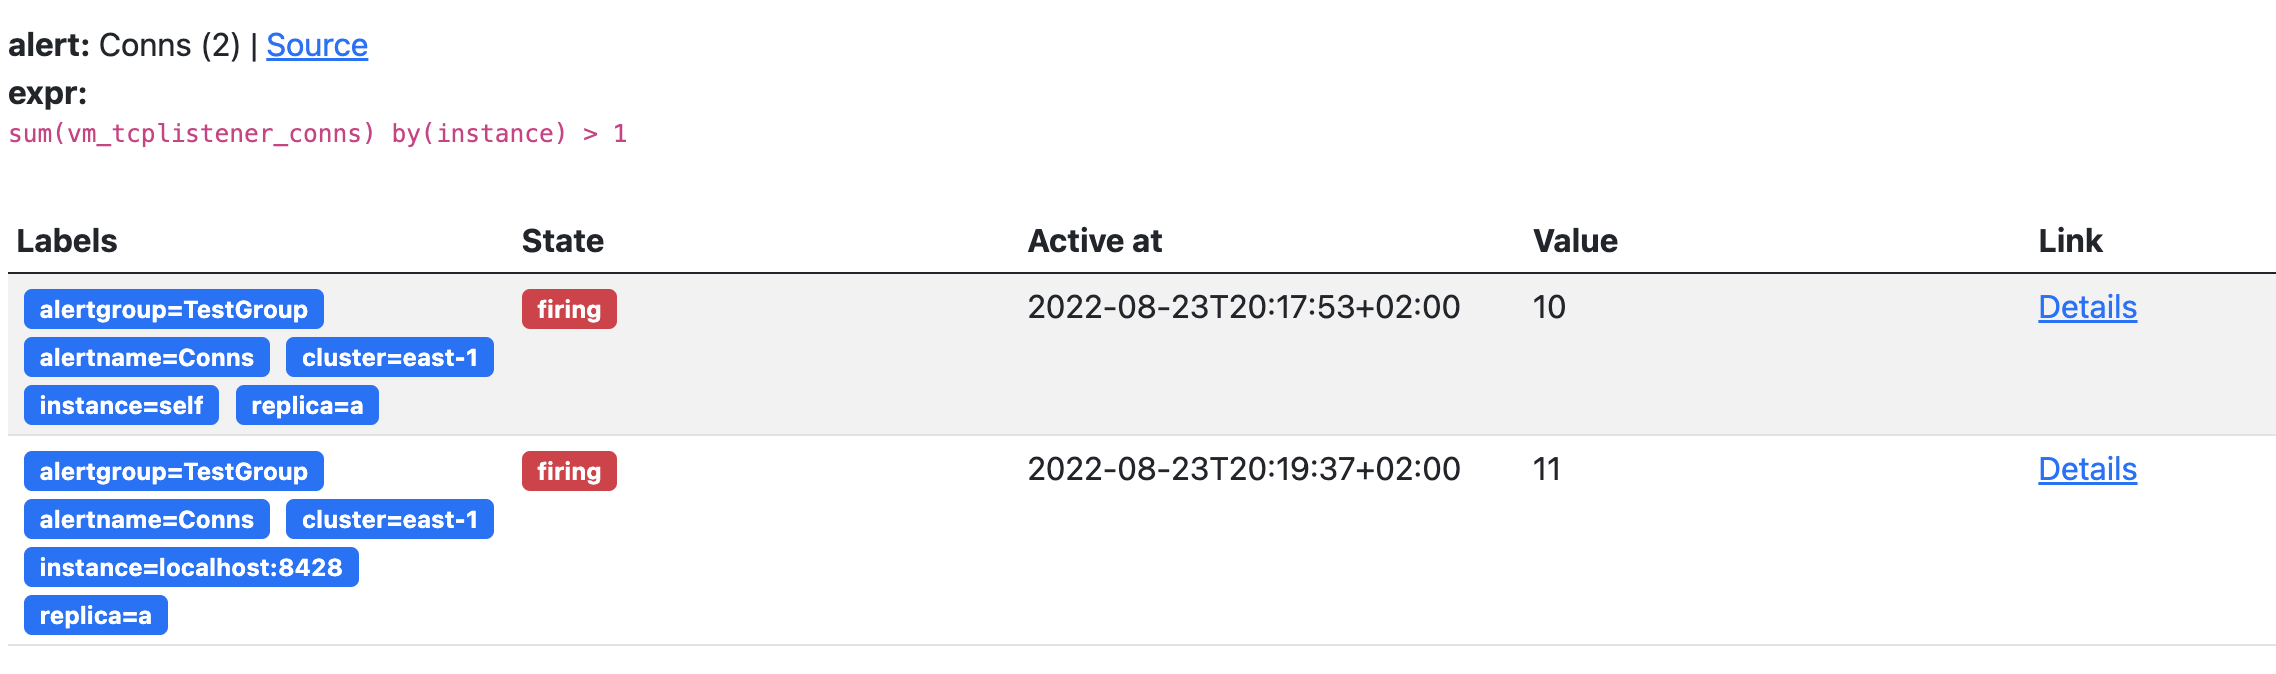Select the alertname=Conns label badge
2276x674 pixels.
[x=145, y=356]
